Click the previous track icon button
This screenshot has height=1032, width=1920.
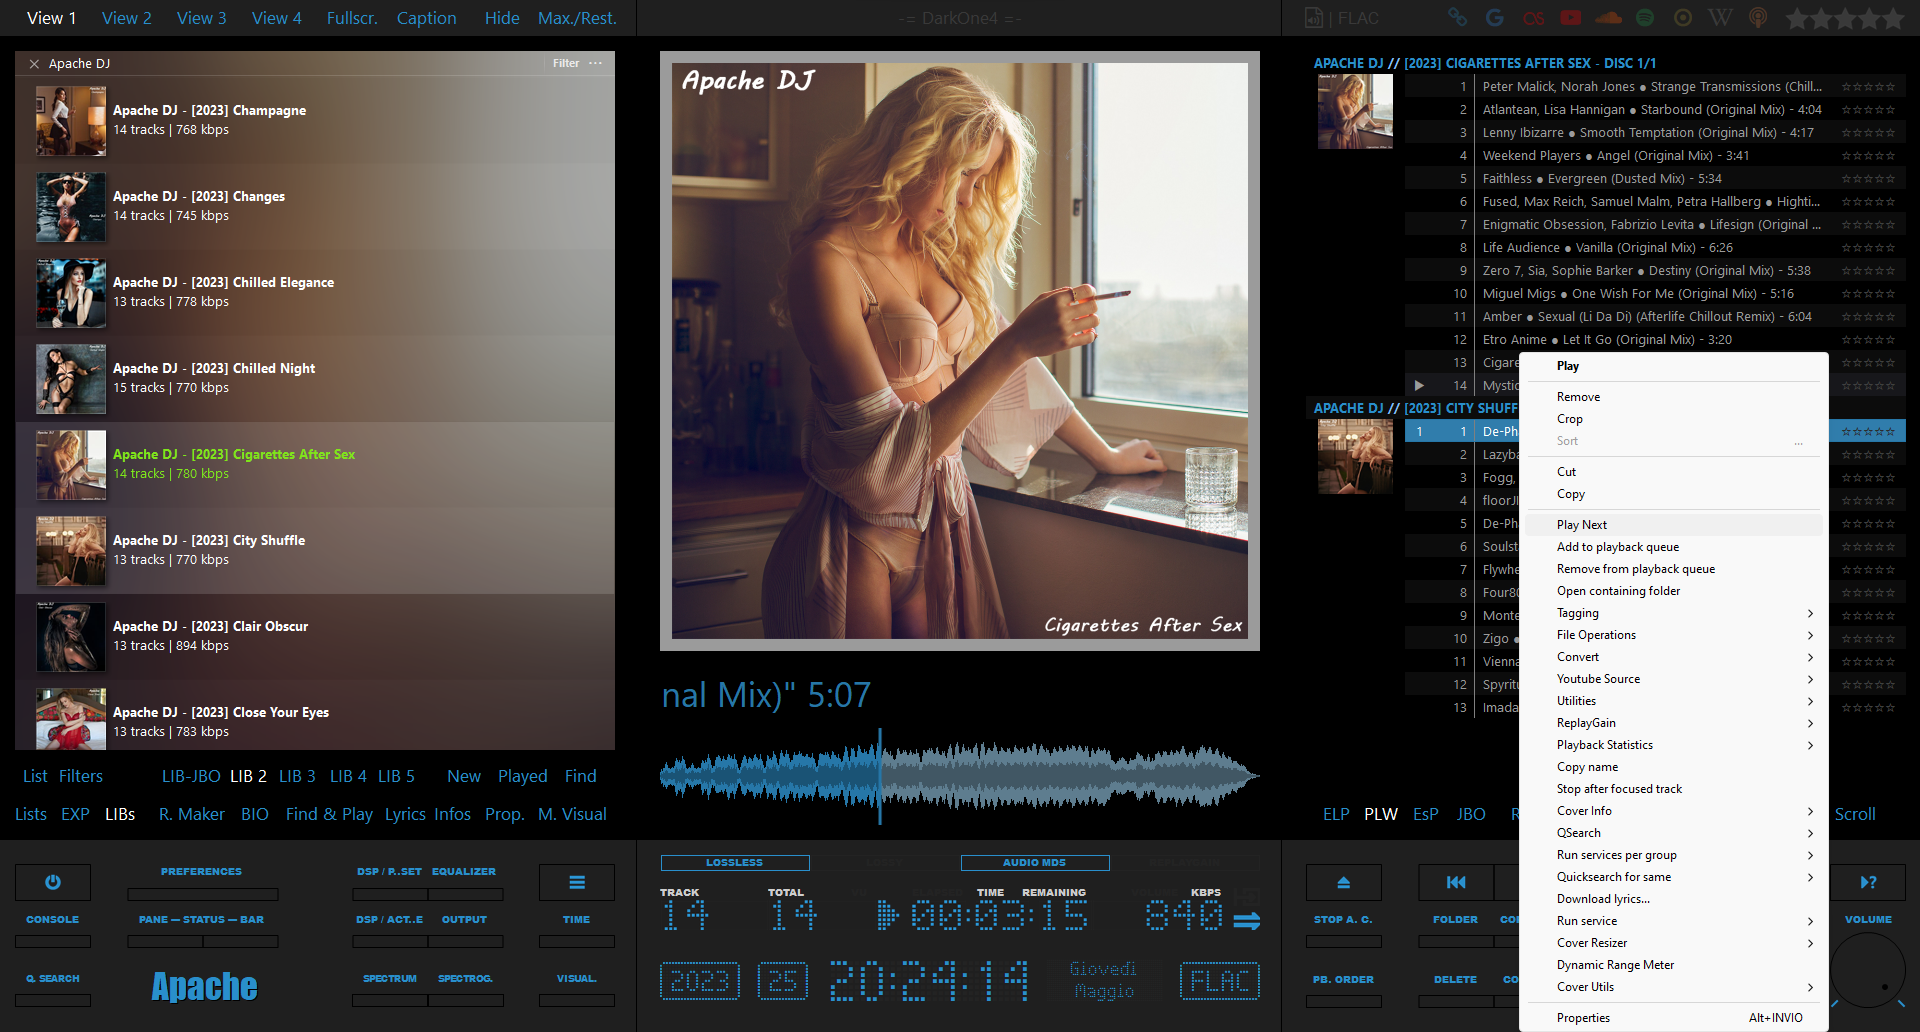(x=1456, y=882)
